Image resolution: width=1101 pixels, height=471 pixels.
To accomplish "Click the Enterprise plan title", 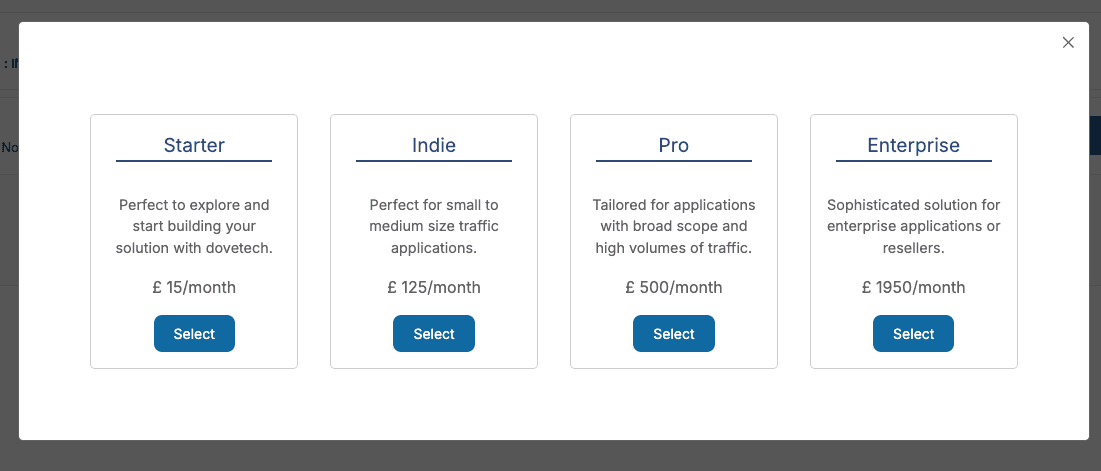I will tap(913, 145).
